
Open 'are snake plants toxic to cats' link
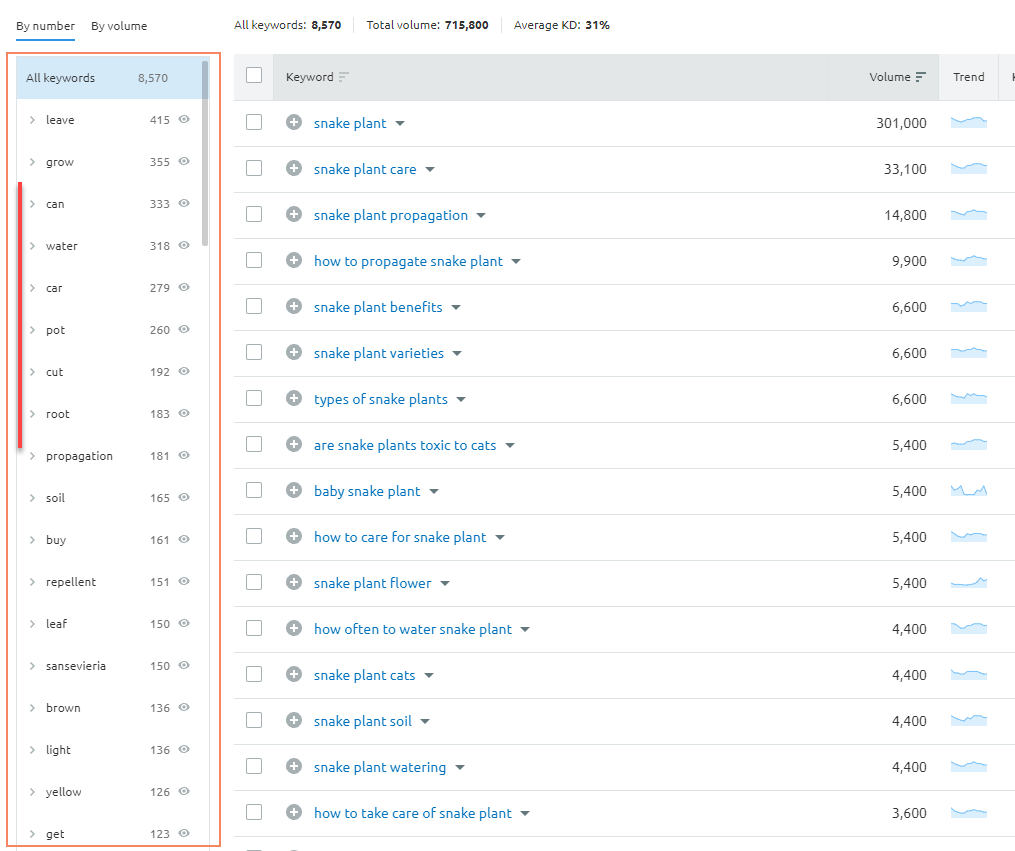(x=405, y=445)
